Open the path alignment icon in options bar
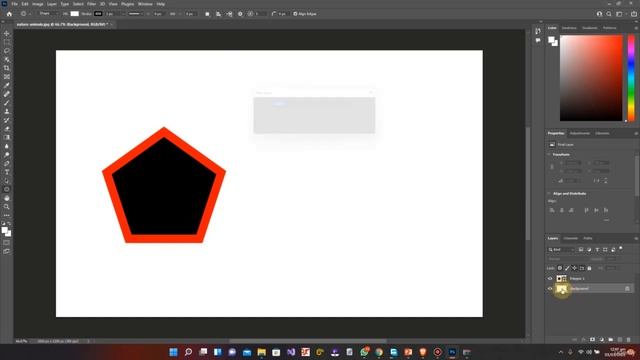640x360 pixels. [x=218, y=14]
